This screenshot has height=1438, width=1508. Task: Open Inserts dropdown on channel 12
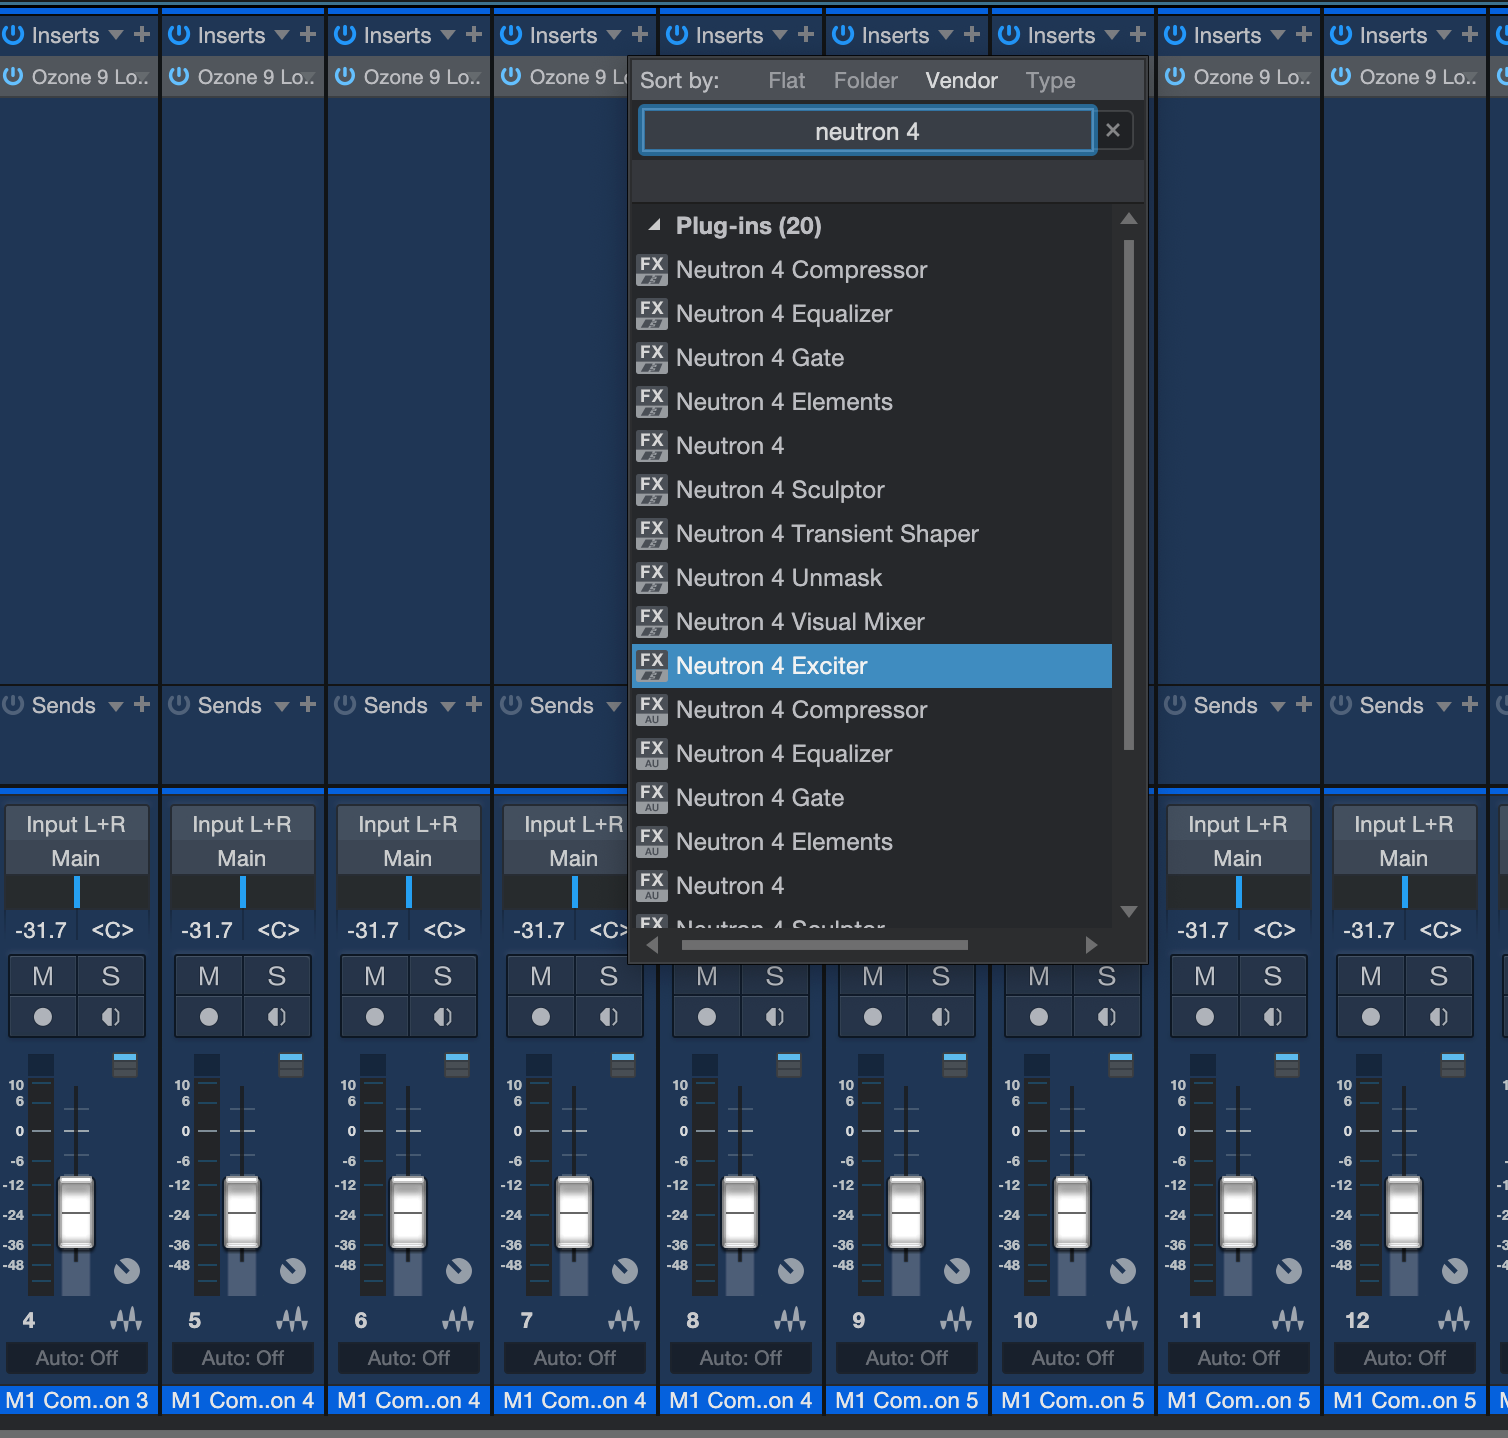[1444, 36]
